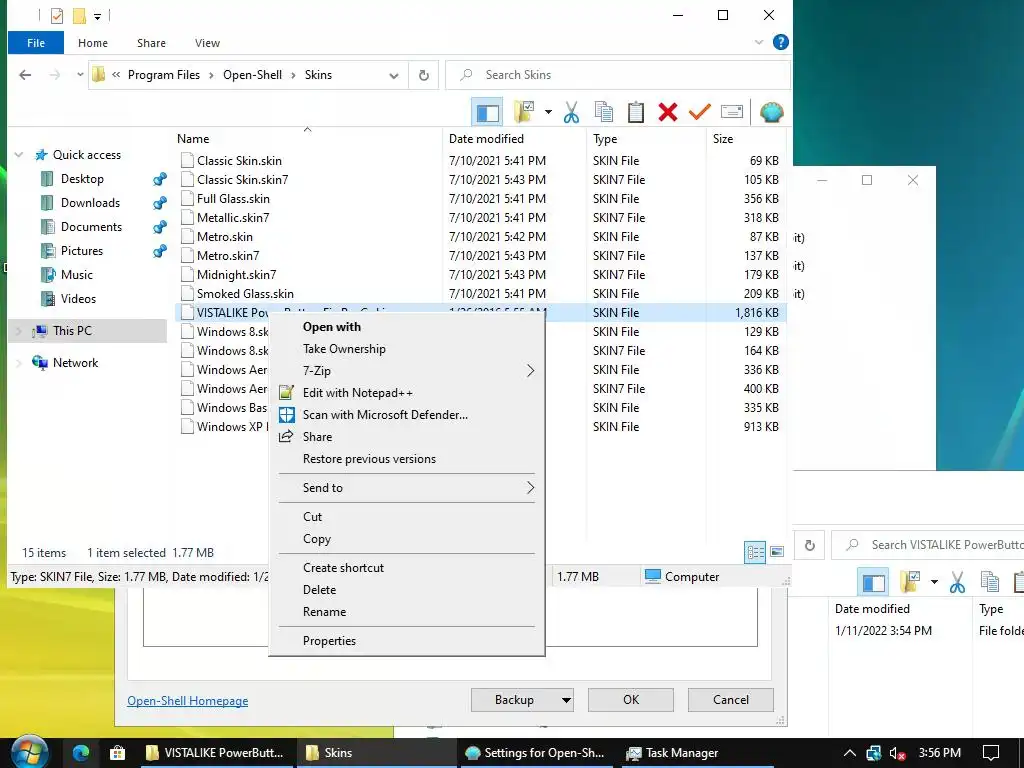
Task: Click scissors Cut icon in Skins toolbar
Action: (571, 112)
